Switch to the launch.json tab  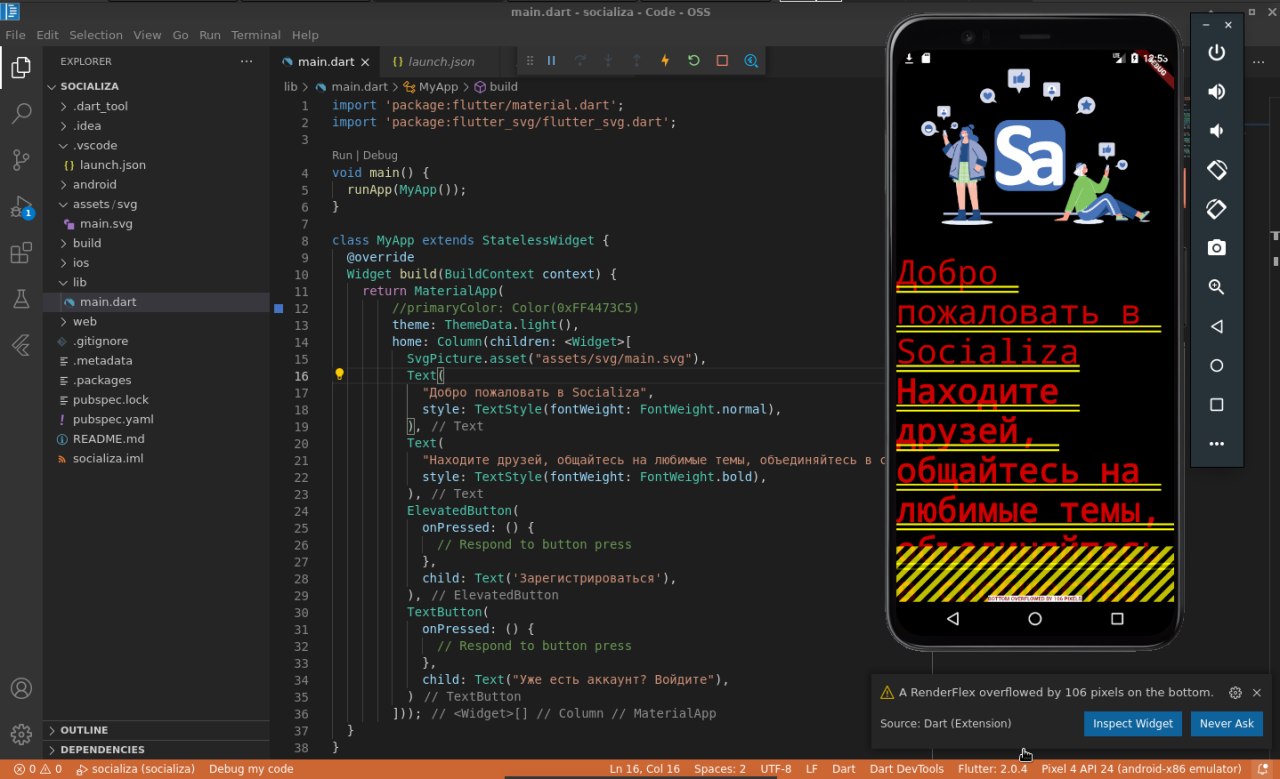click(x=440, y=61)
